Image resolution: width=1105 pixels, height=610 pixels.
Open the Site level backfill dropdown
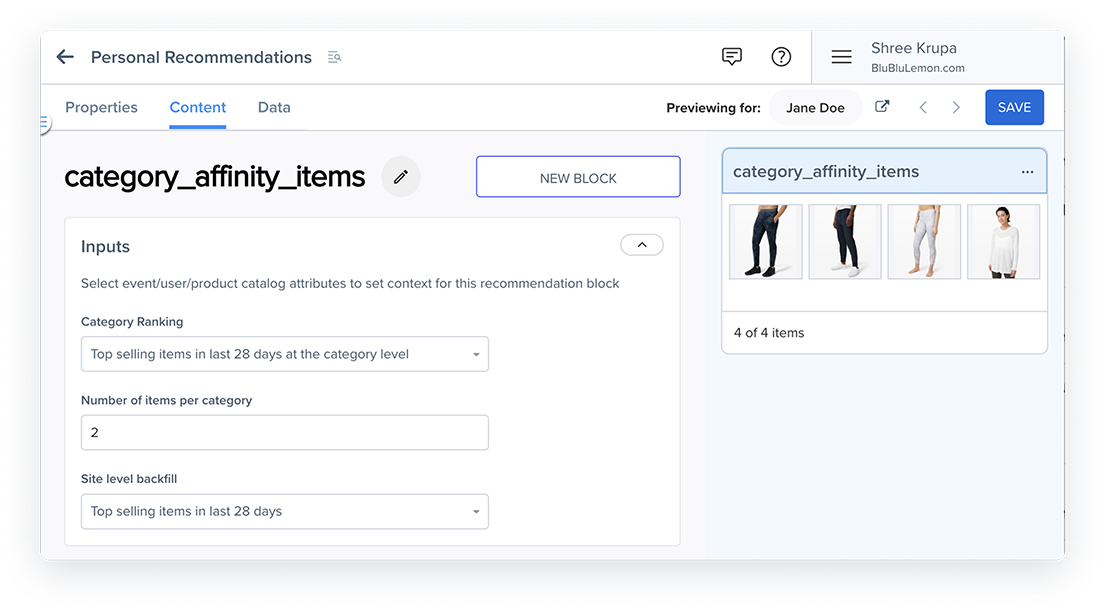284,511
